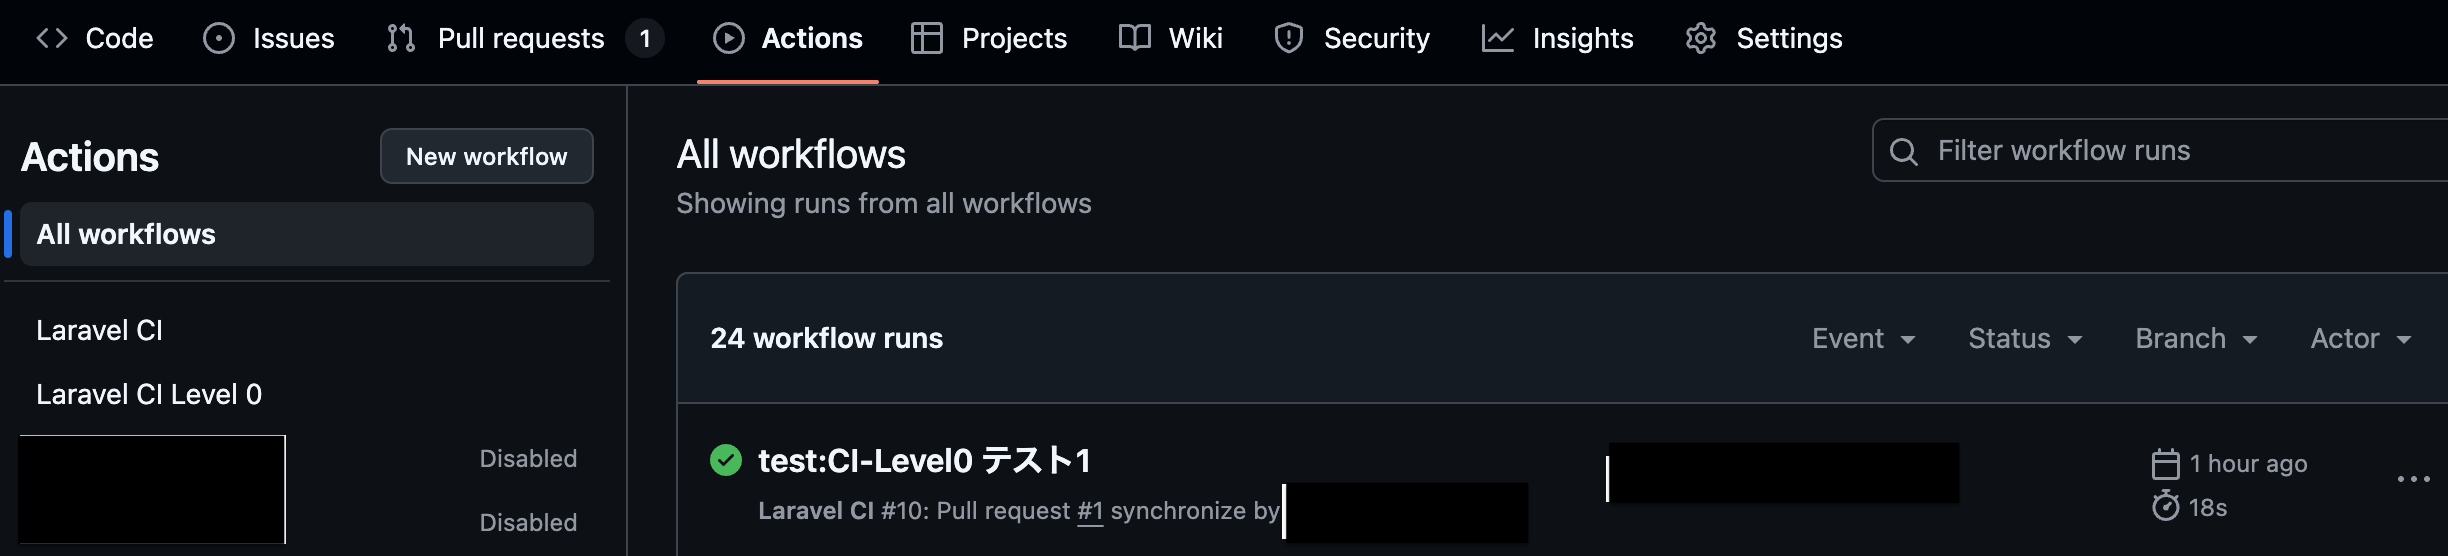Click the Settings gear icon
This screenshot has width=2448, height=556.
(x=1701, y=38)
